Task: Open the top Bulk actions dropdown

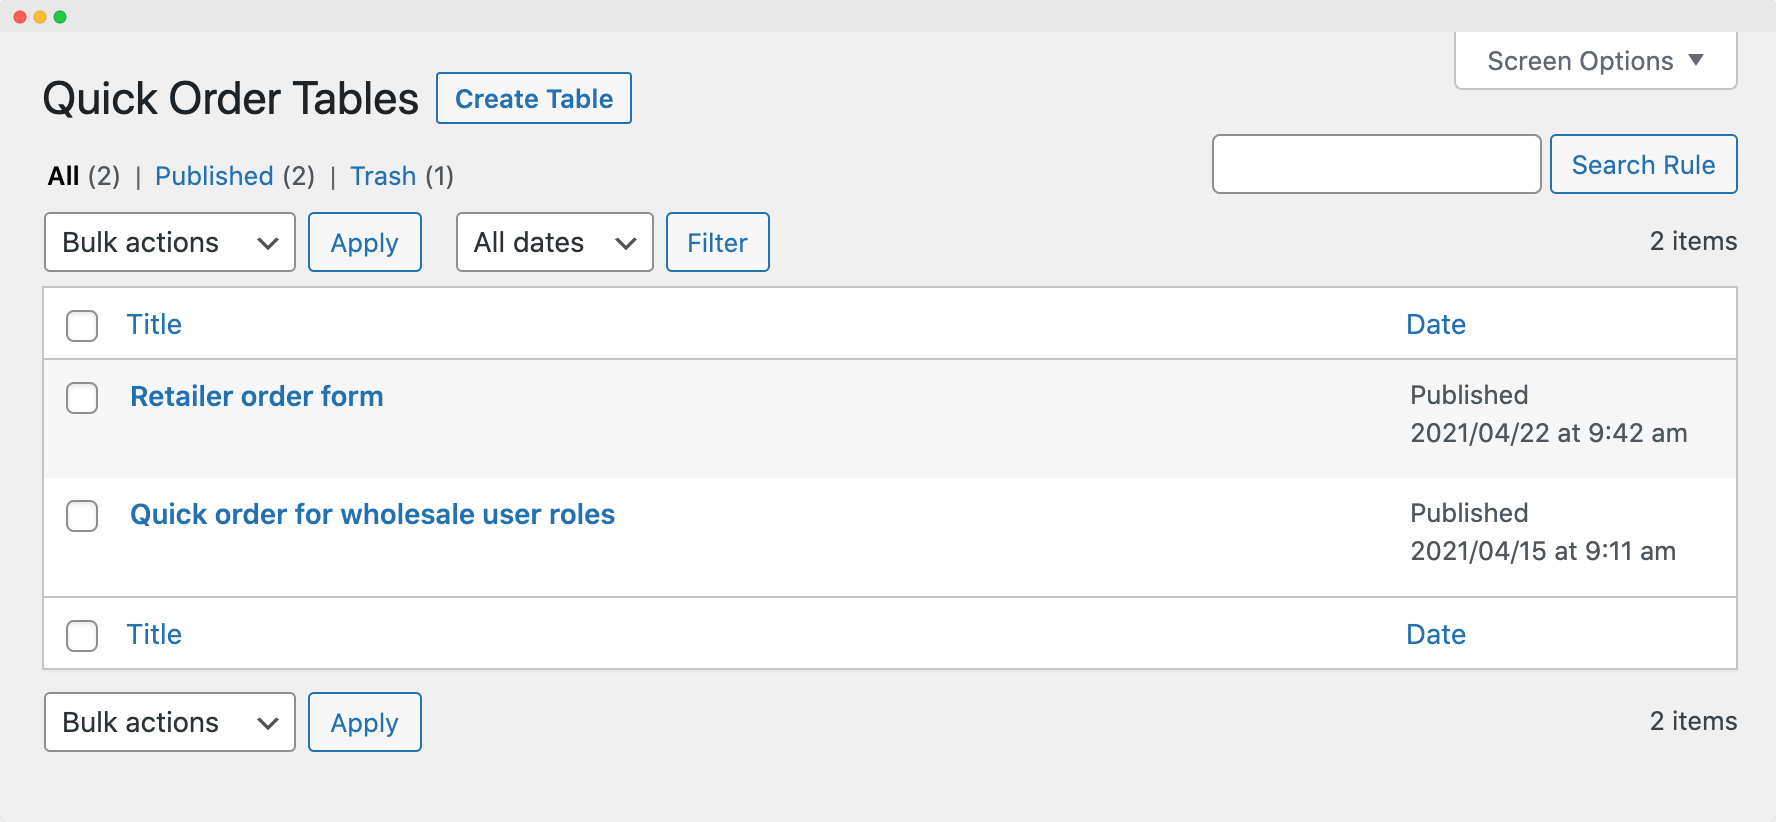Action: click(169, 242)
